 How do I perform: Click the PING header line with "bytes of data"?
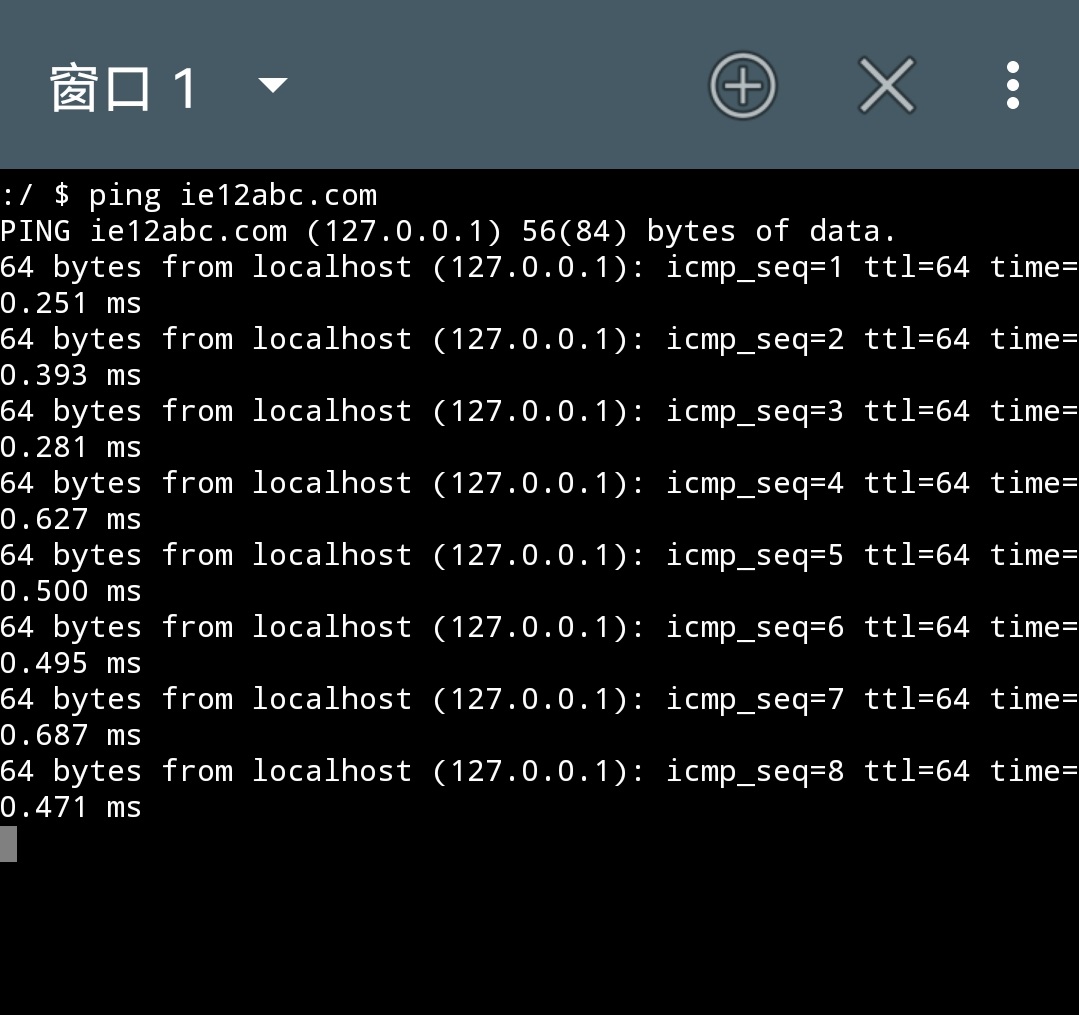(448, 231)
